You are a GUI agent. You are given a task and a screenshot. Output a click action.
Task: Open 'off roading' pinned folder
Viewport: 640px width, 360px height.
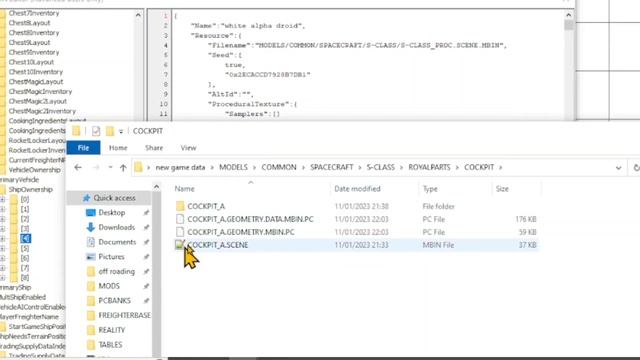tap(116, 271)
